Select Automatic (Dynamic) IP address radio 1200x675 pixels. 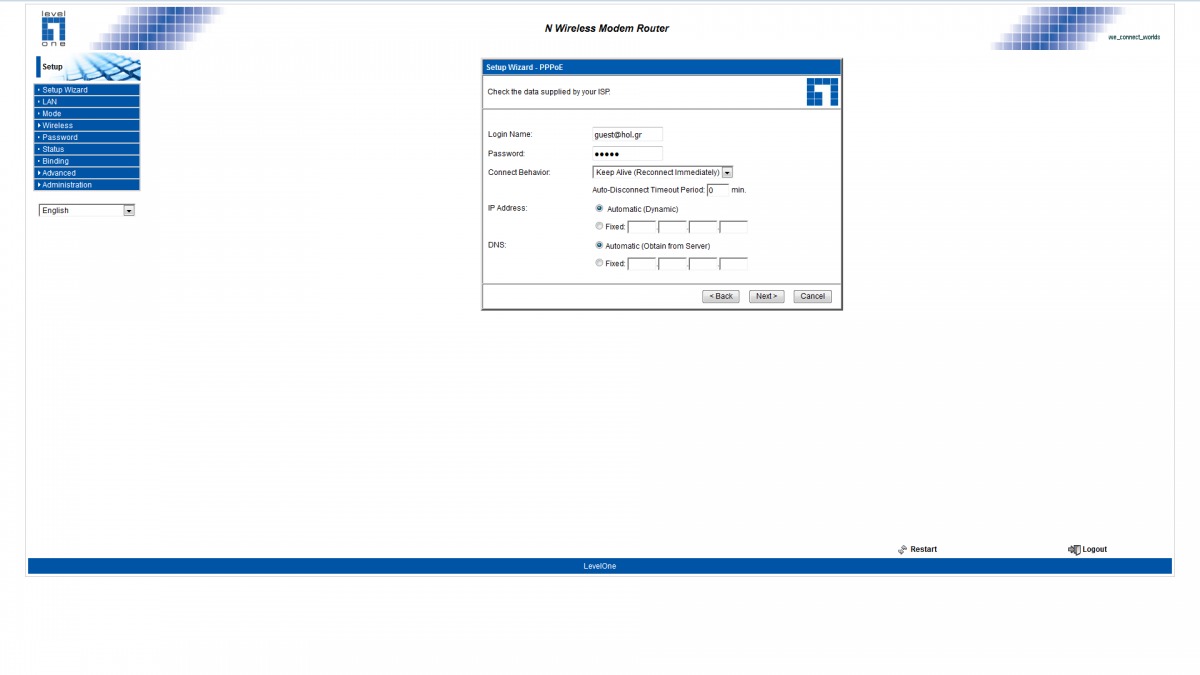point(599,209)
